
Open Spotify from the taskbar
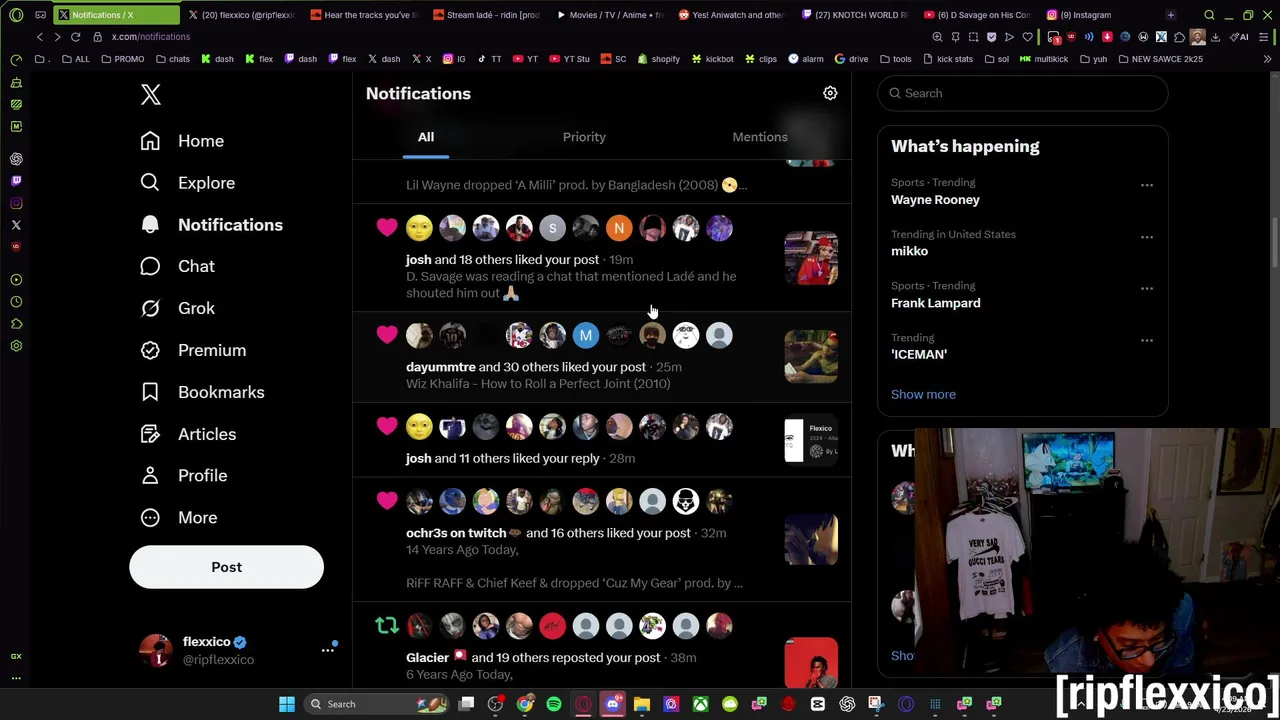pos(554,704)
